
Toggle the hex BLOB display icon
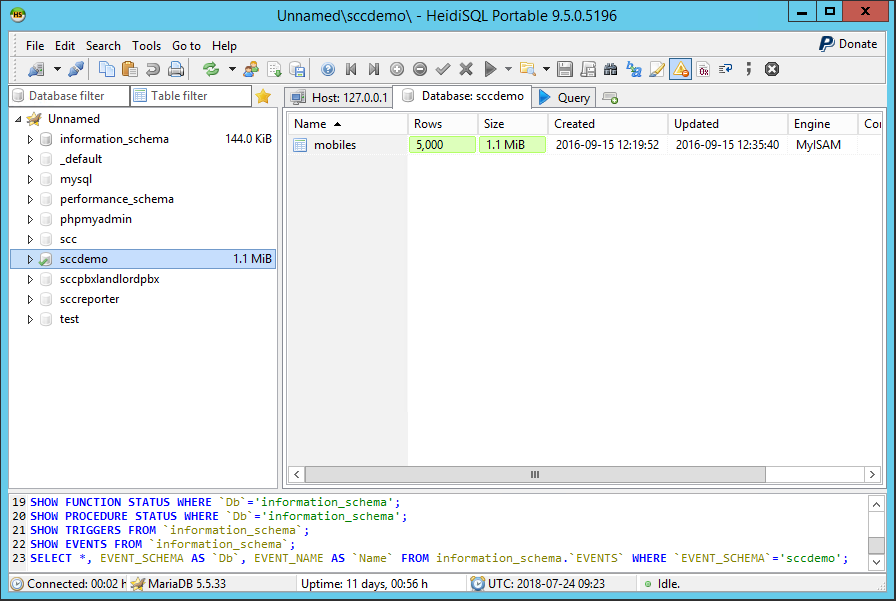click(703, 70)
